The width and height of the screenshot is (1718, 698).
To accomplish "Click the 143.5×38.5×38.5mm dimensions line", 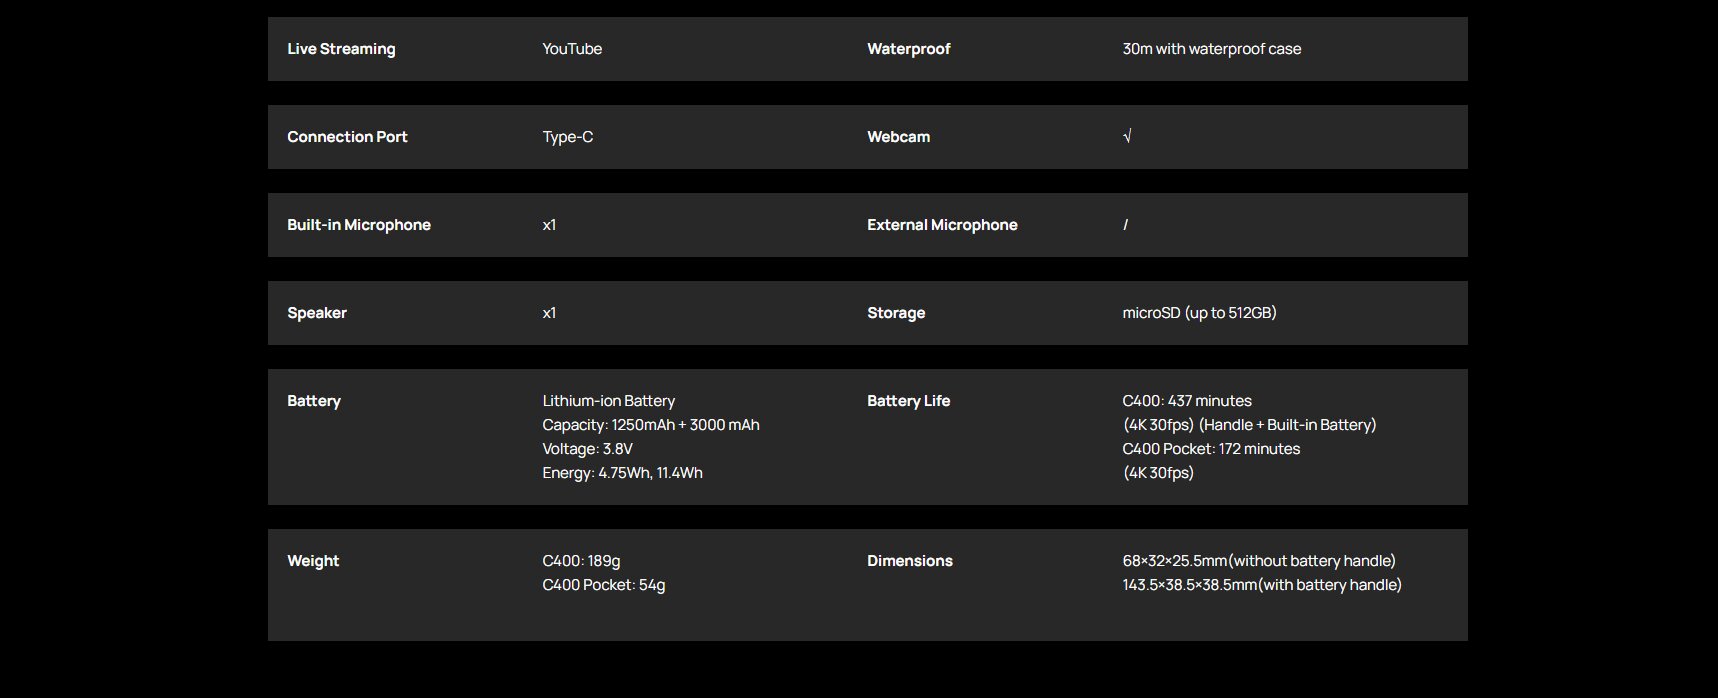I will click(x=1261, y=585).
